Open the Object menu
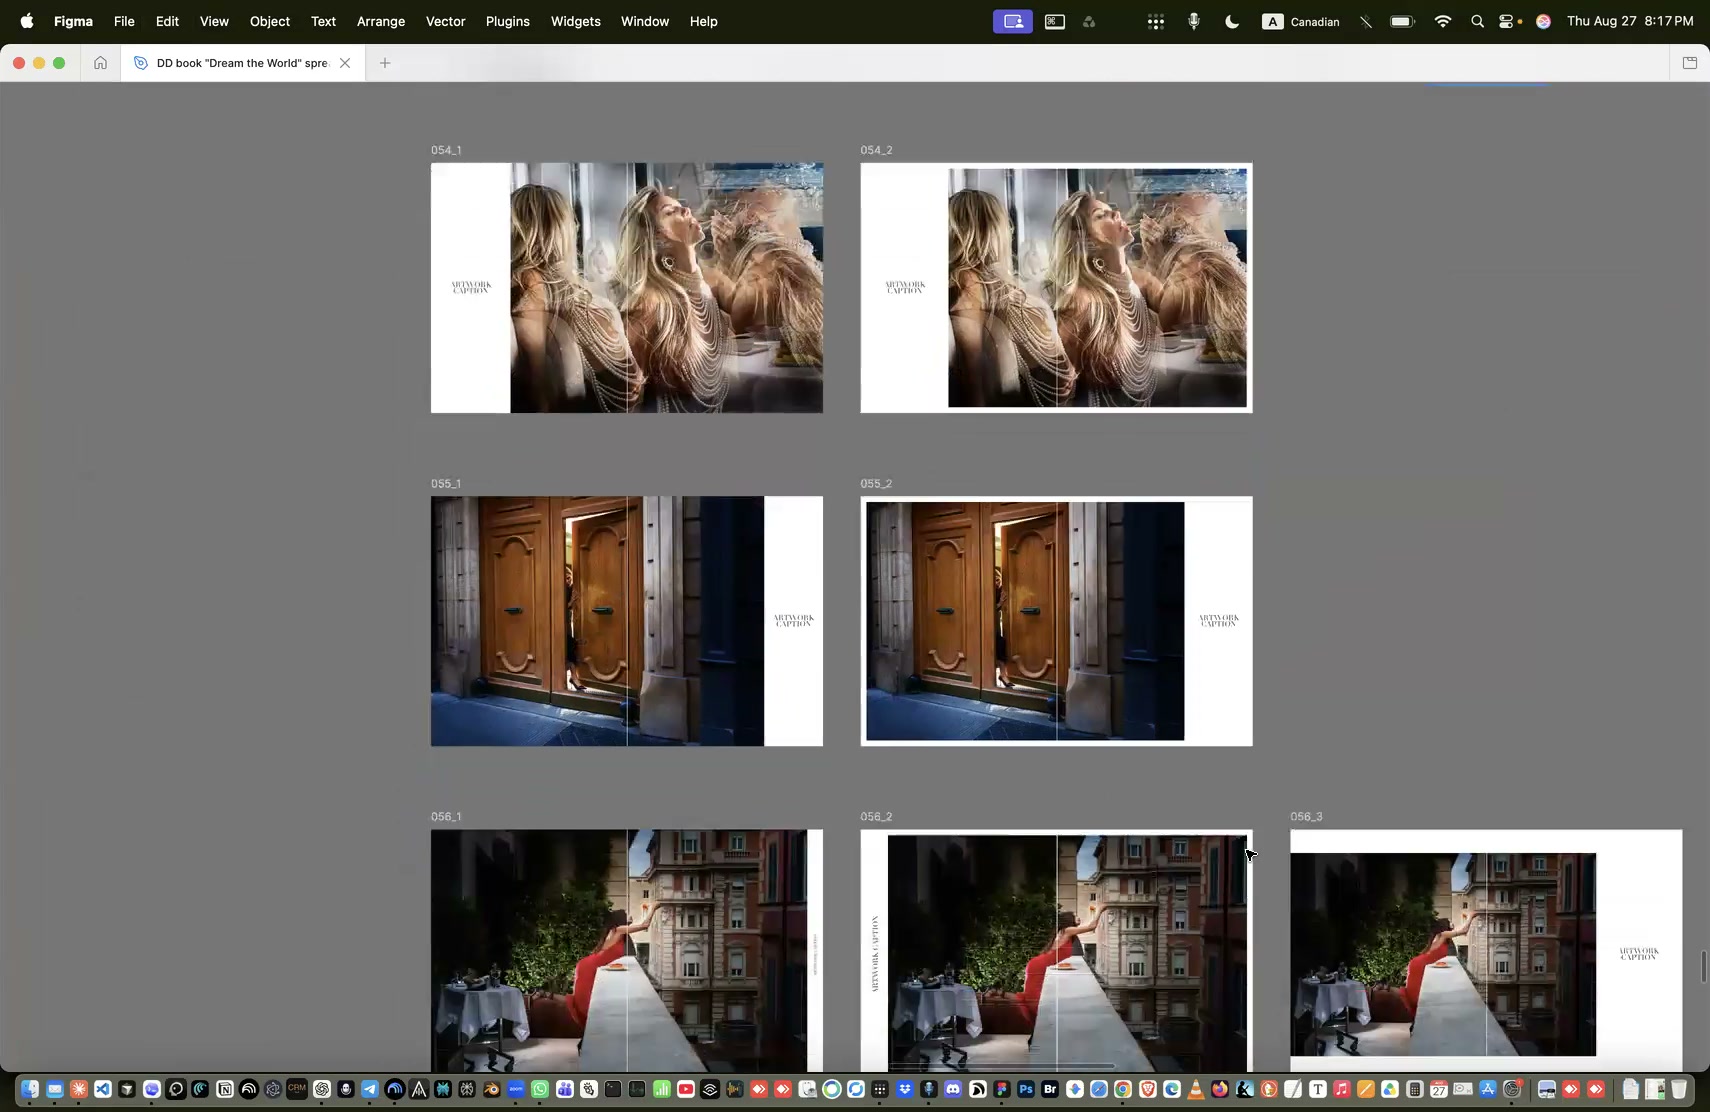This screenshot has height=1112, width=1710. tap(270, 21)
